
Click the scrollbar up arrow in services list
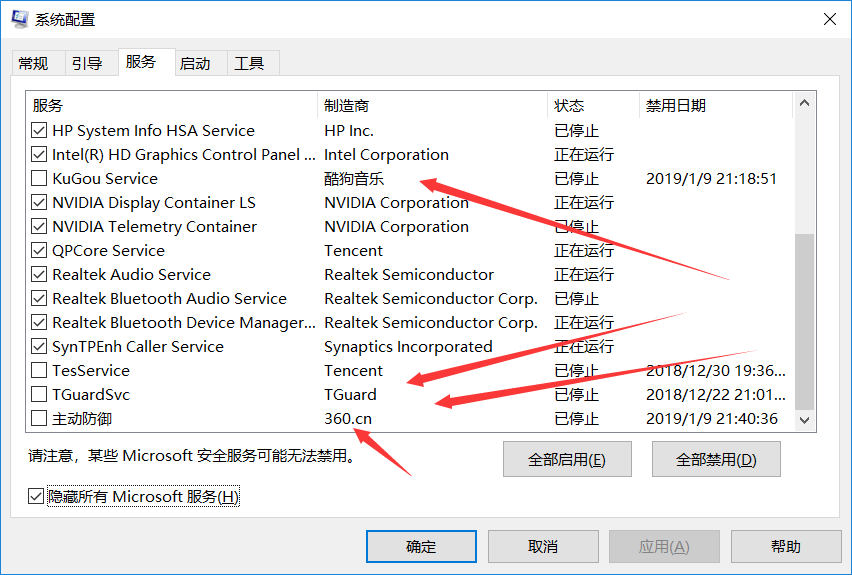pos(804,103)
